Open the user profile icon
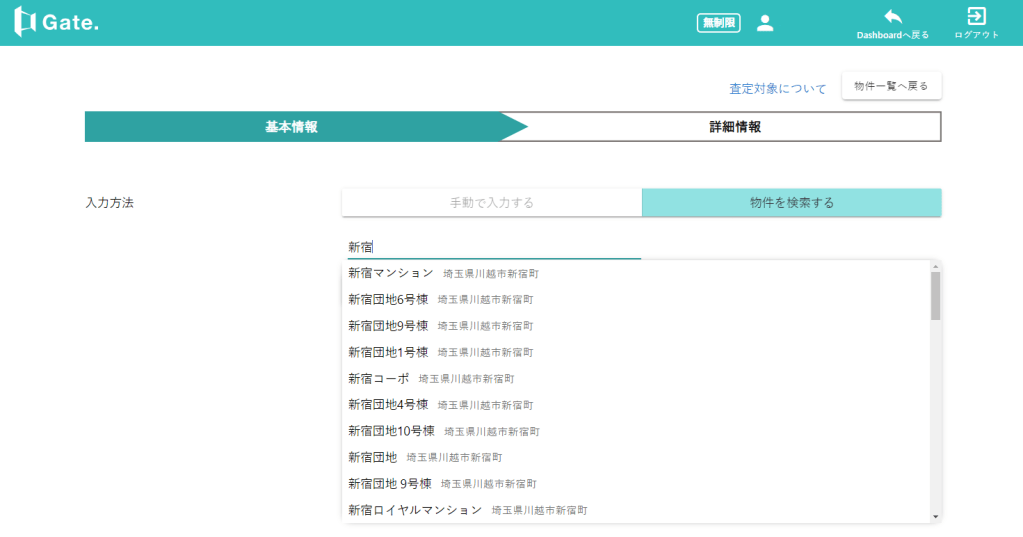 tap(765, 23)
